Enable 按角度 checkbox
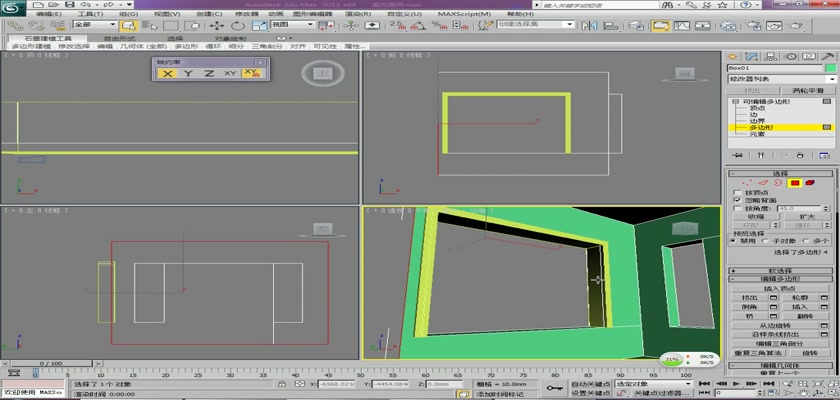 point(737,208)
